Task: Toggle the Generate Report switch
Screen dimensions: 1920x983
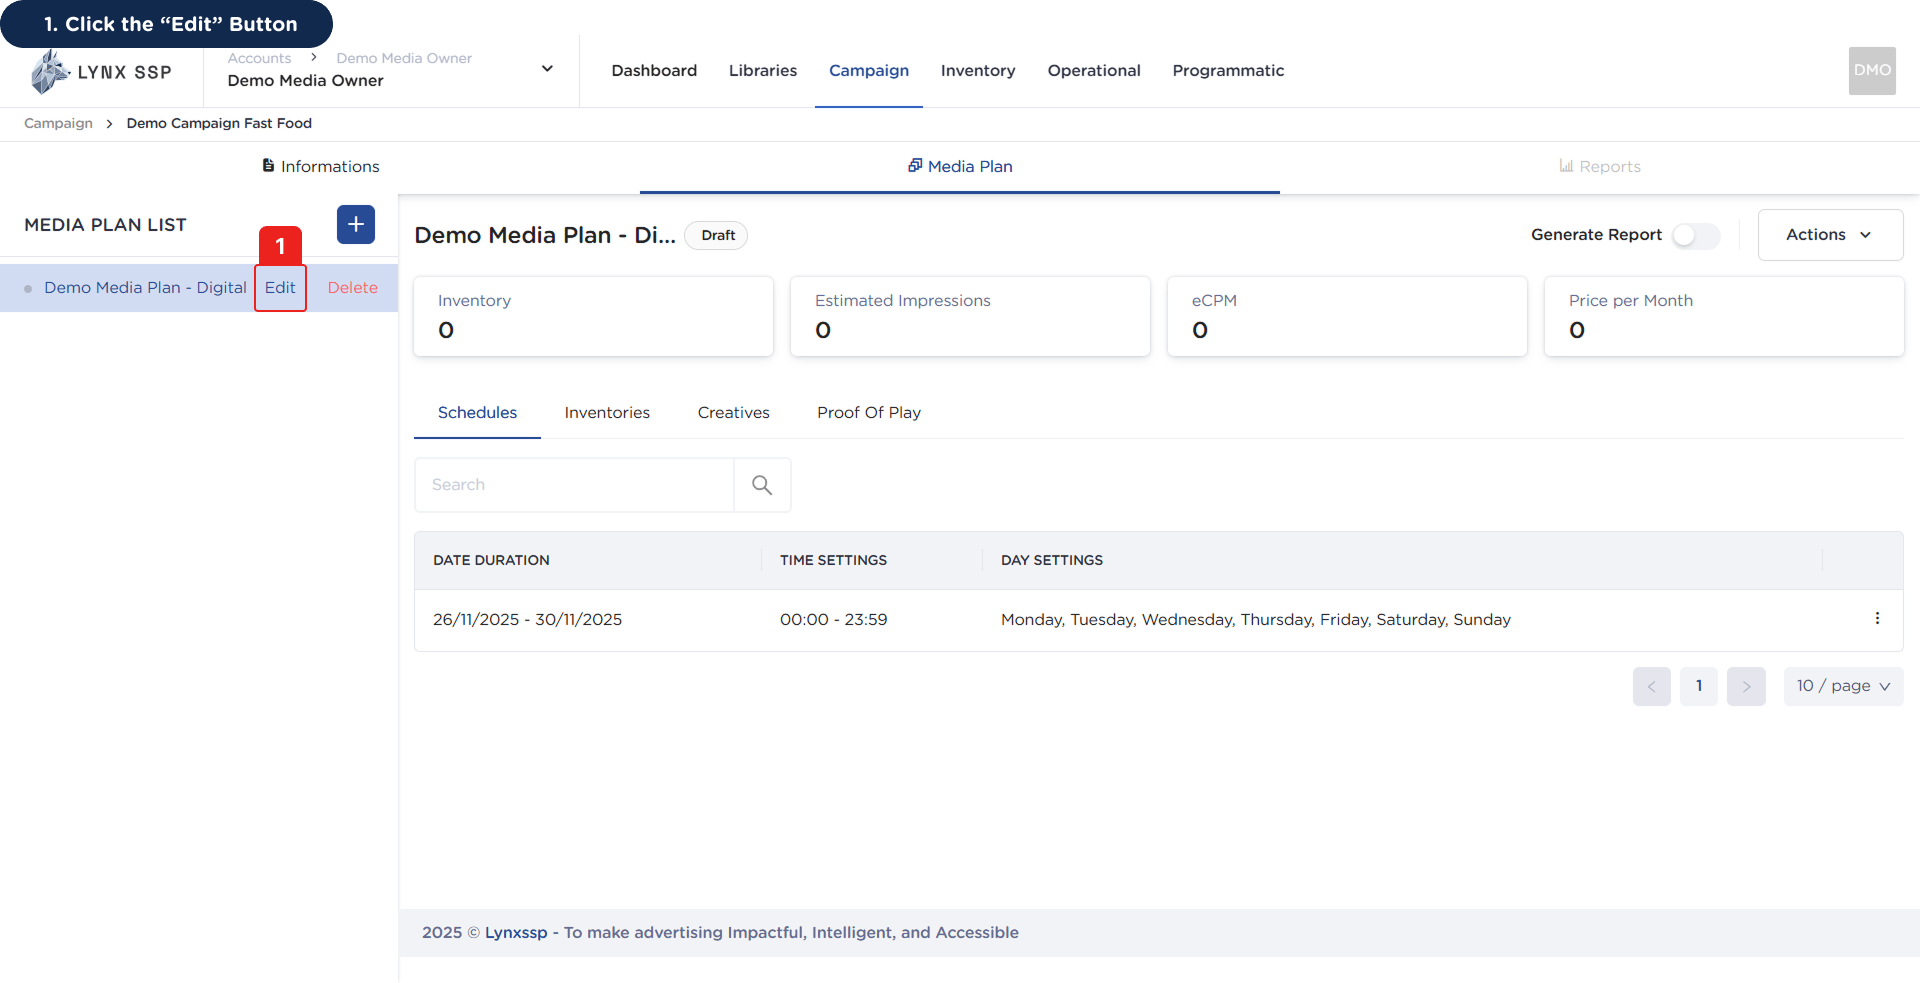Action: coord(1696,235)
